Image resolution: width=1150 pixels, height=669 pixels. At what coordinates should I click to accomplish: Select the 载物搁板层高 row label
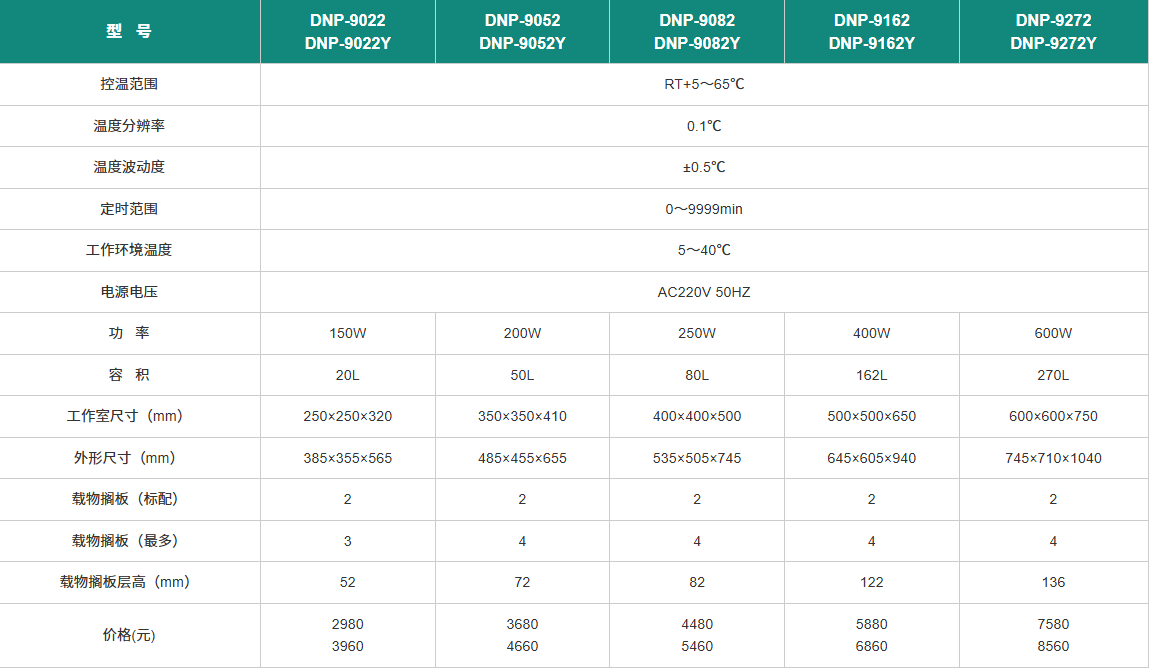(124, 582)
